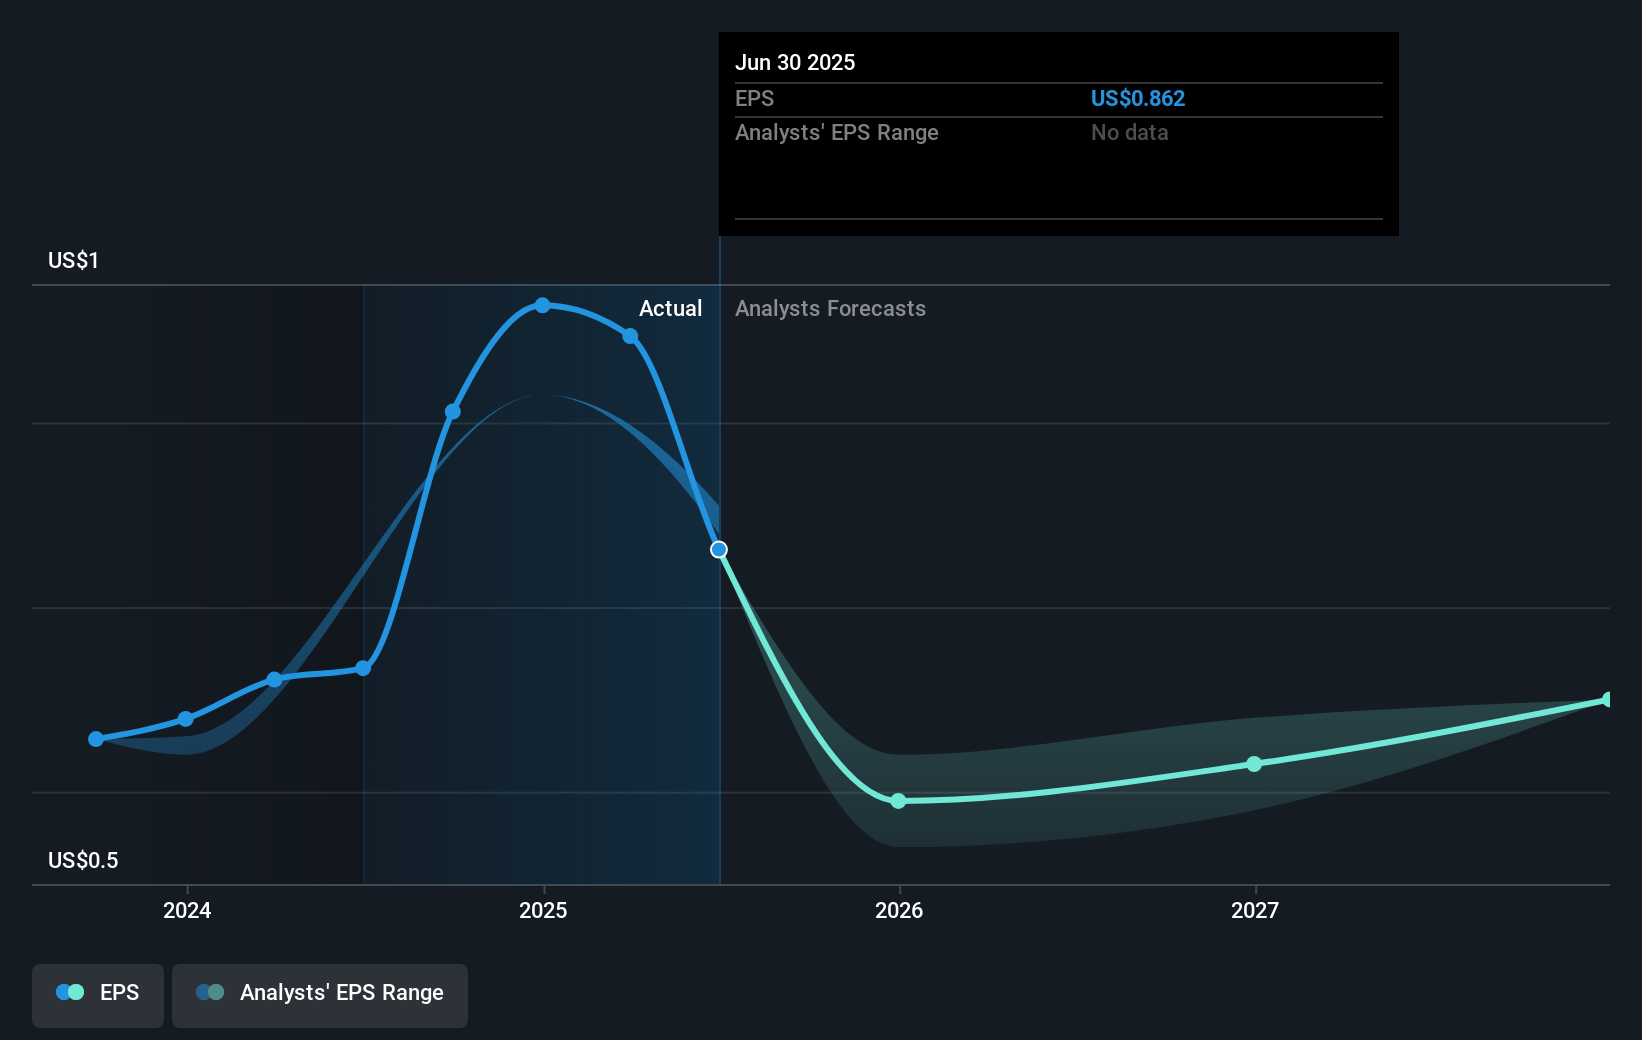Click the Actual label
1642x1040 pixels.
point(670,308)
